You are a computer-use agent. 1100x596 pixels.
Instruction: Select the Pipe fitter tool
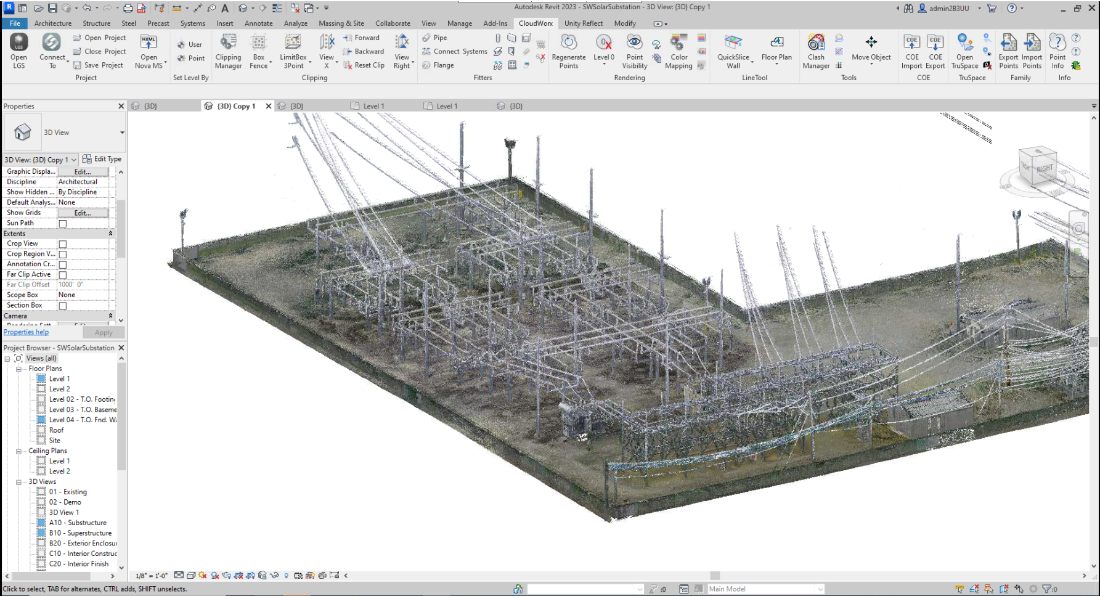pyautogui.click(x=435, y=38)
